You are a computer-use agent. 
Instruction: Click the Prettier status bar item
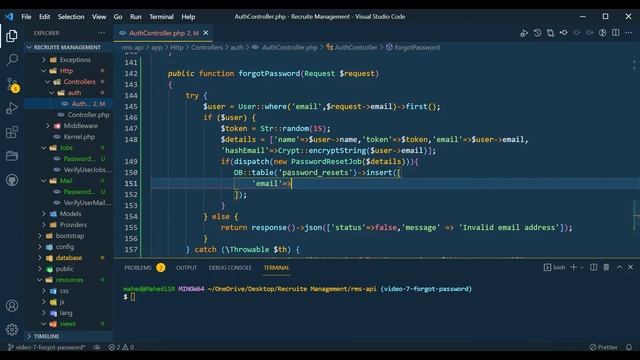tap(604, 347)
